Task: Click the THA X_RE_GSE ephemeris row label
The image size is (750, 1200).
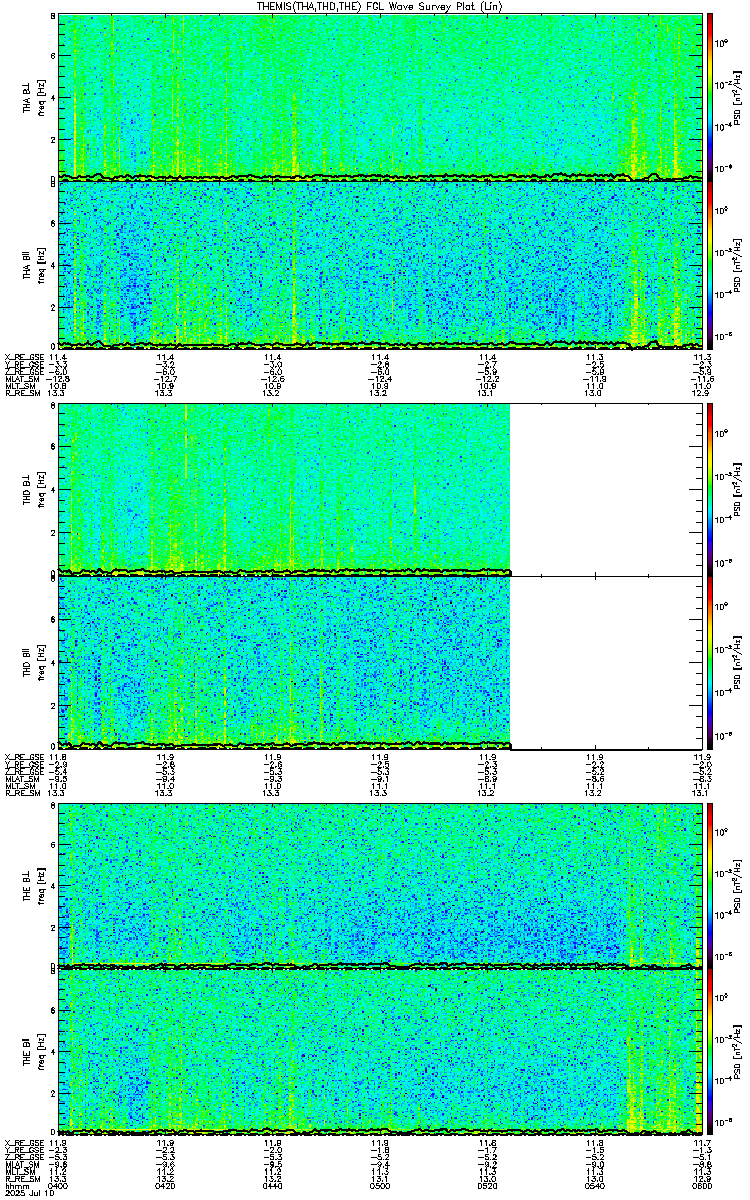Action: pos(23,356)
